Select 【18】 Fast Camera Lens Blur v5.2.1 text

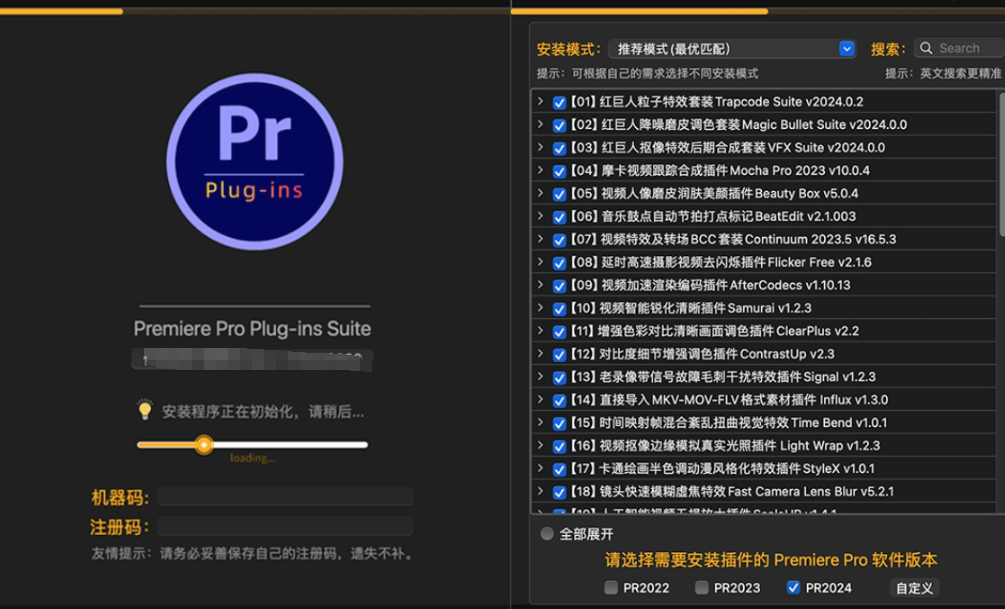(731, 491)
